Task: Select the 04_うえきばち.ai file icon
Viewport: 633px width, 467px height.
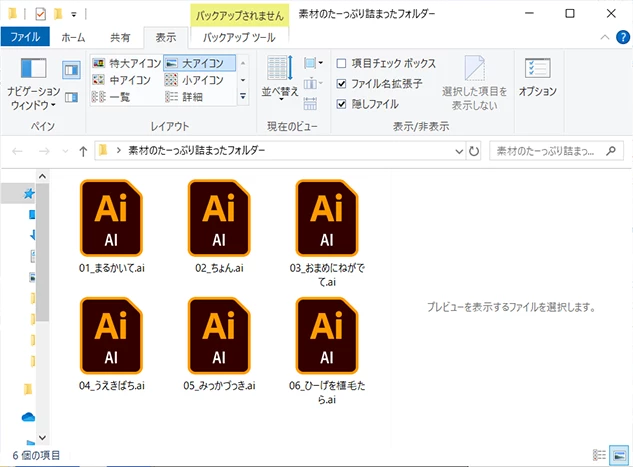Action: point(111,335)
